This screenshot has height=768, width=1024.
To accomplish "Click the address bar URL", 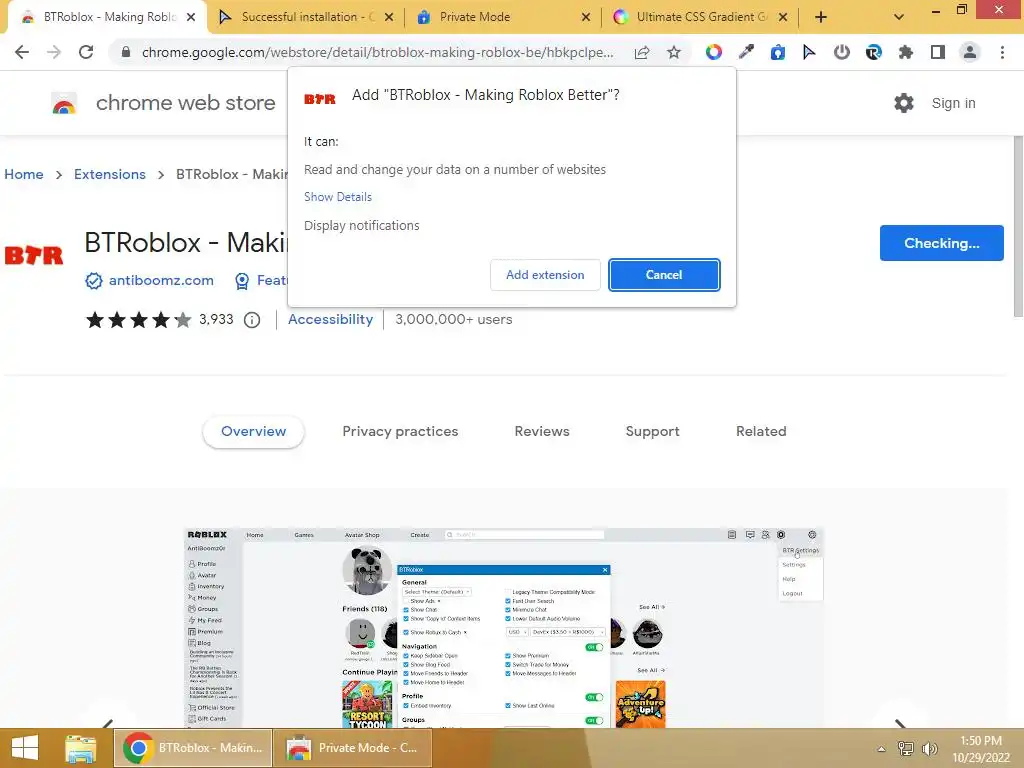I will pyautogui.click(x=377, y=52).
